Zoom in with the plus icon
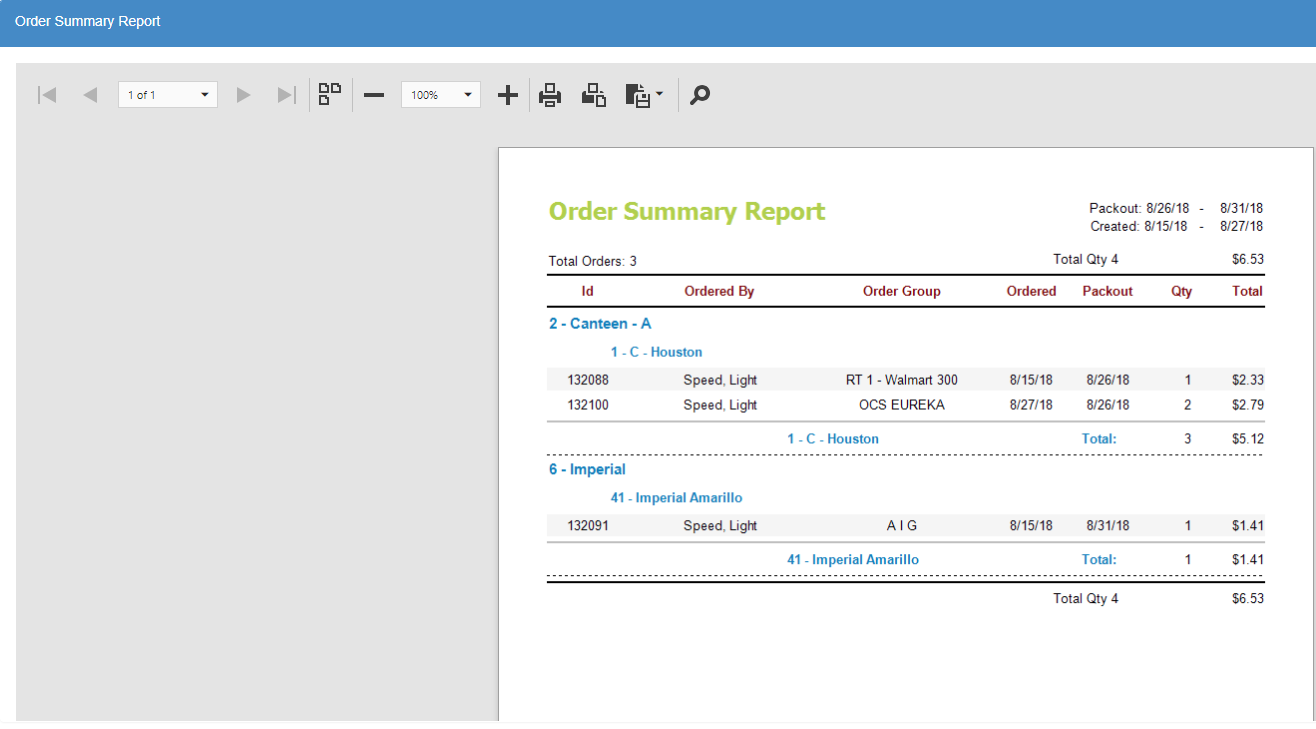Viewport: 1316px width, 729px height. (x=508, y=95)
